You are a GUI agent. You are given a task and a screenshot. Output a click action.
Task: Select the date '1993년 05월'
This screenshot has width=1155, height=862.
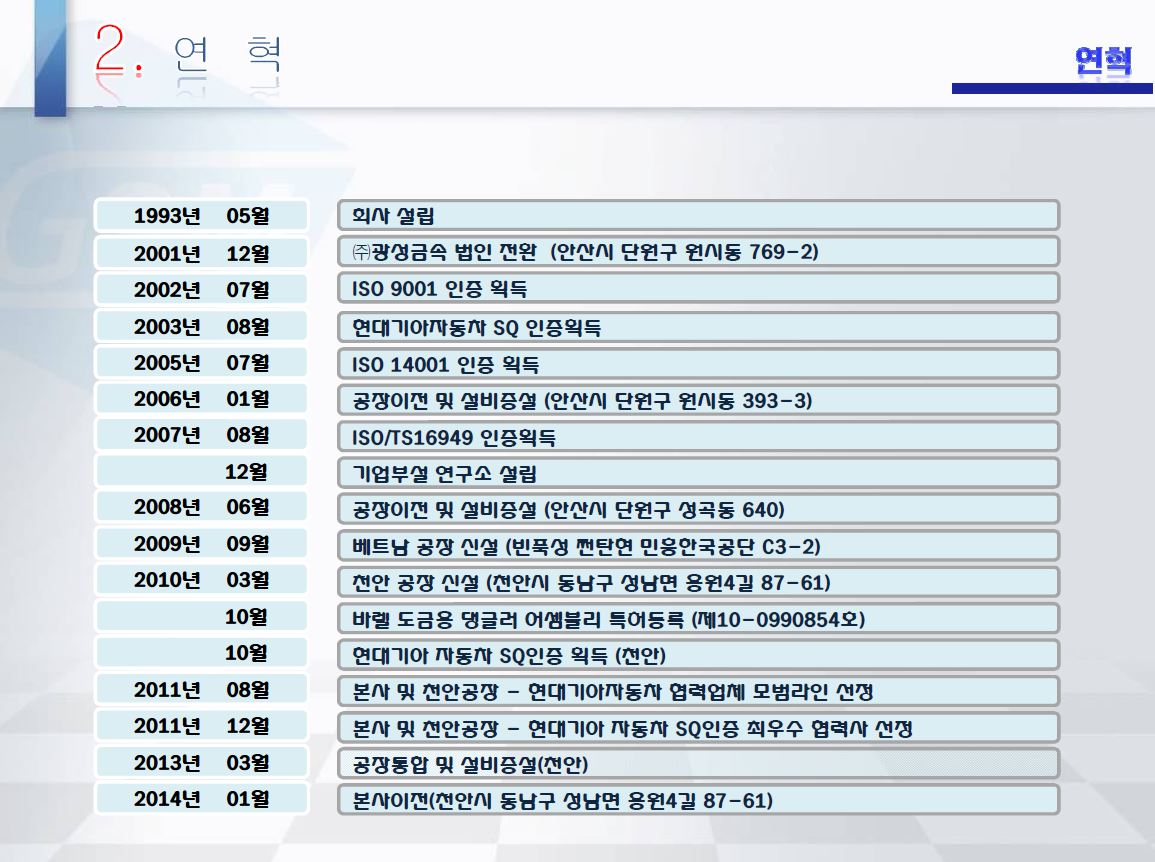[201, 216]
